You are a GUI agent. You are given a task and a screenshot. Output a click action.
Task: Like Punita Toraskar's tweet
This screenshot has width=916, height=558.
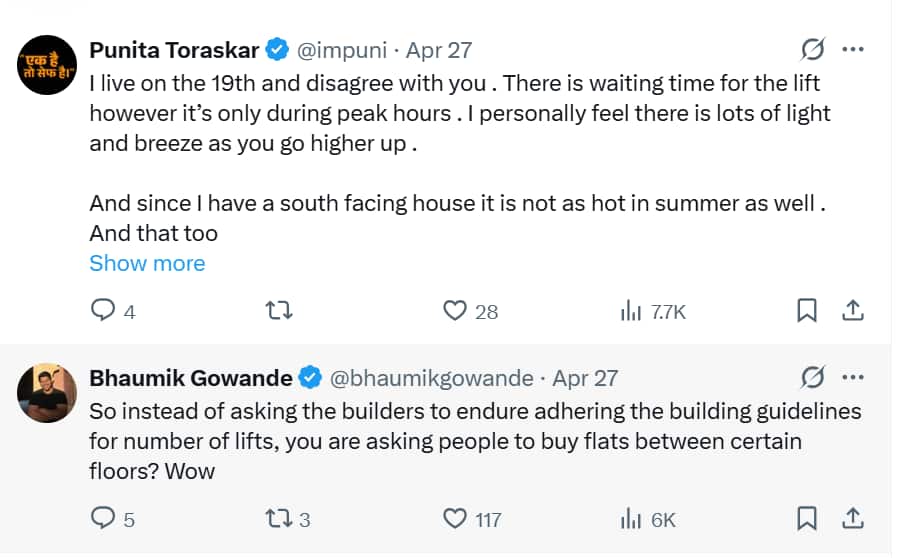(x=456, y=312)
